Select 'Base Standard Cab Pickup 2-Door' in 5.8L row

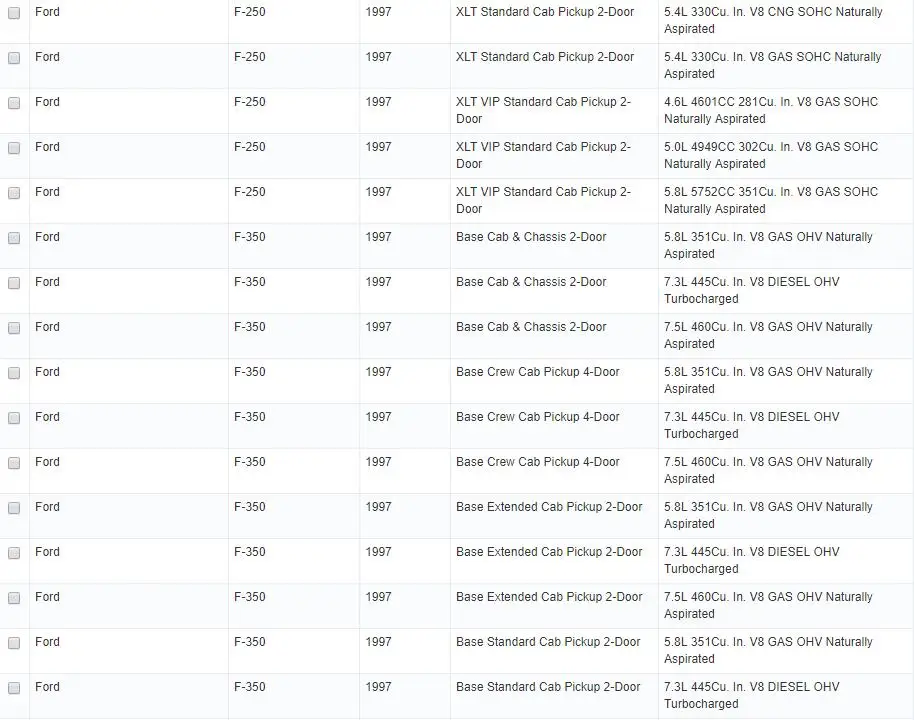pos(548,642)
